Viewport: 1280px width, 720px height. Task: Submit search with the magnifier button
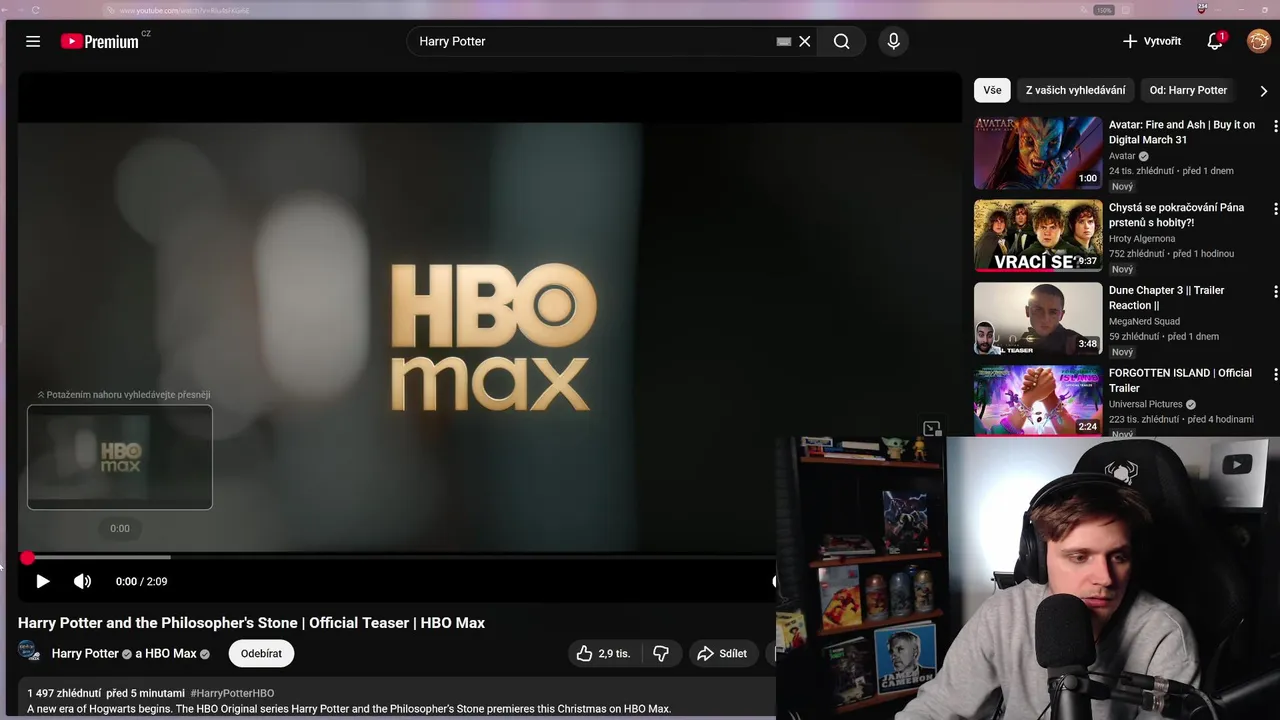point(842,41)
